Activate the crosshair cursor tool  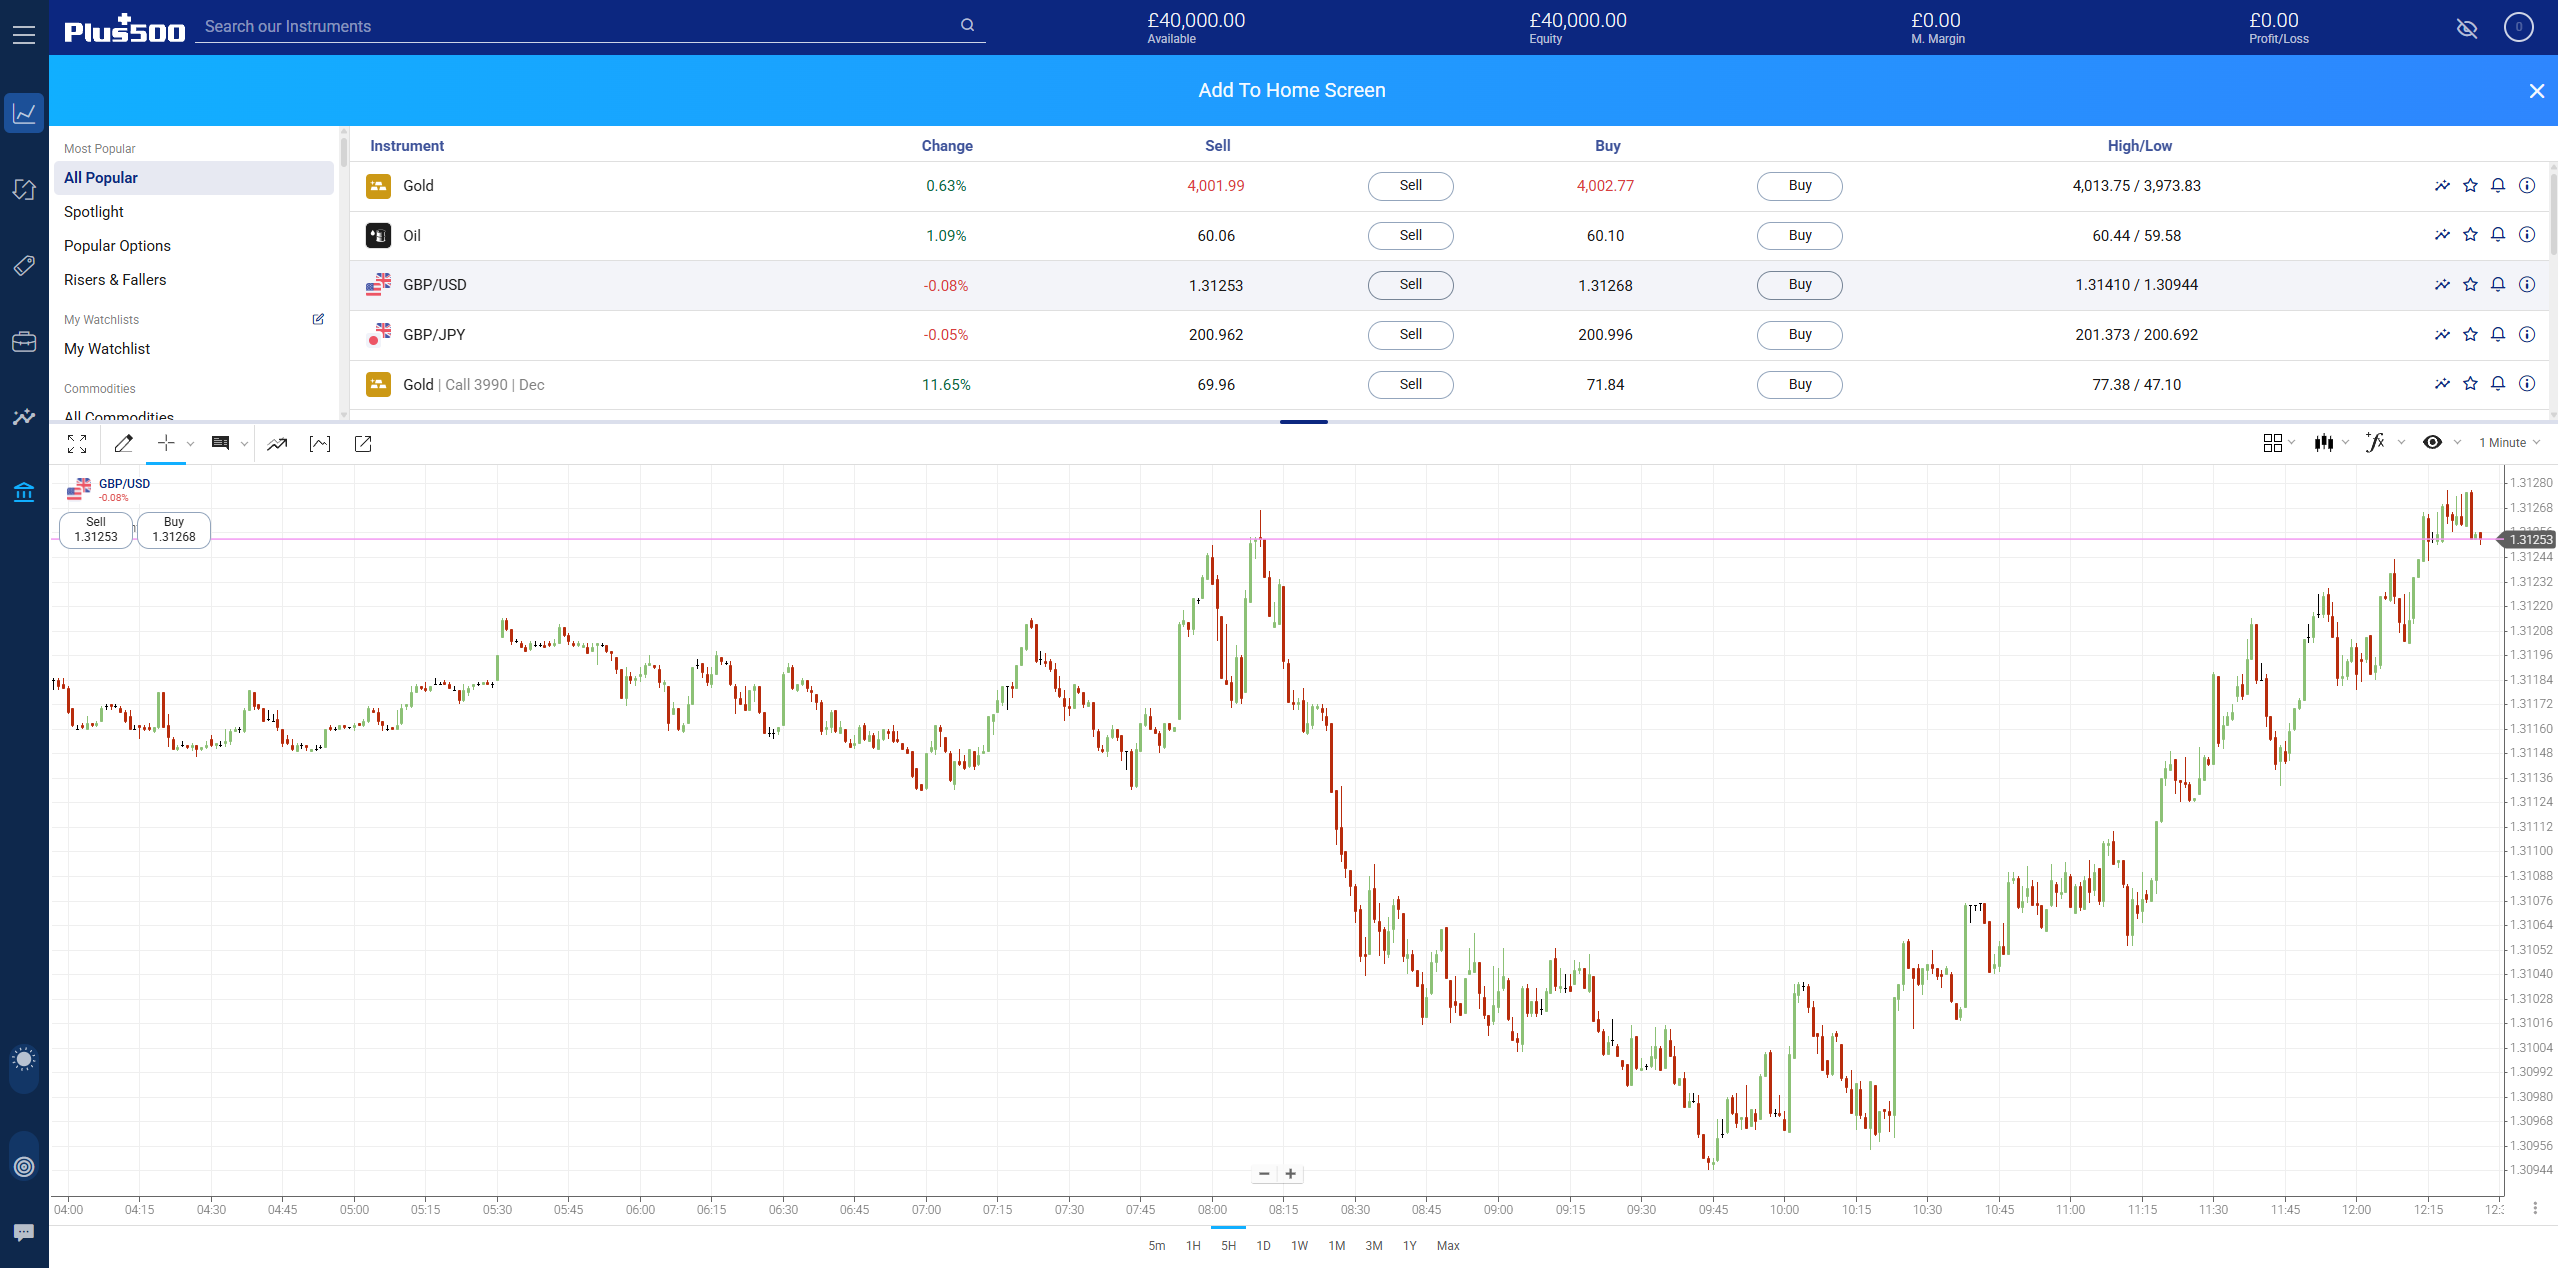pyautogui.click(x=166, y=444)
